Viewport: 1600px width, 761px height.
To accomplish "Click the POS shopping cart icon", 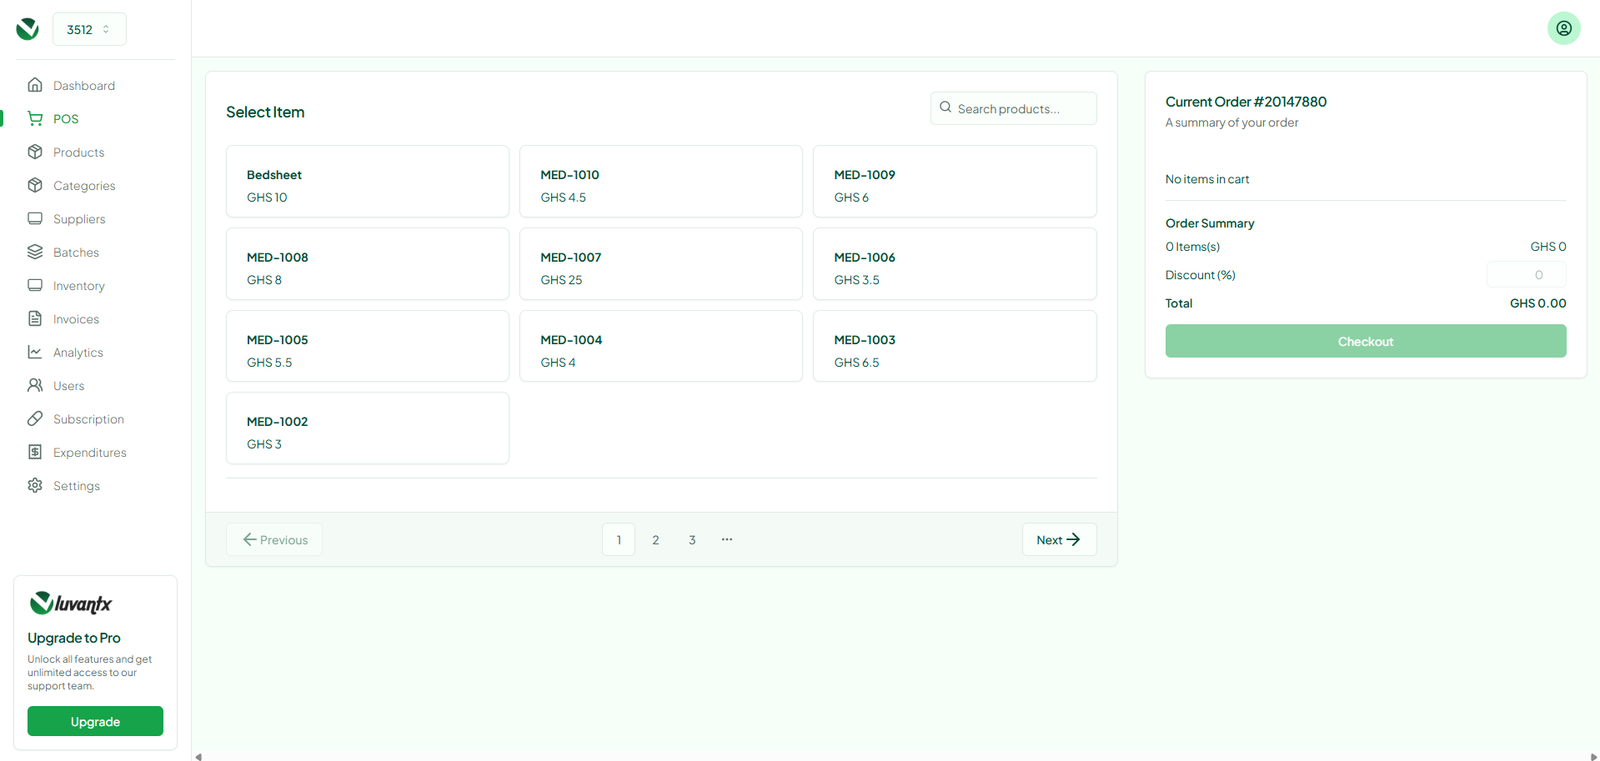I will pos(35,118).
